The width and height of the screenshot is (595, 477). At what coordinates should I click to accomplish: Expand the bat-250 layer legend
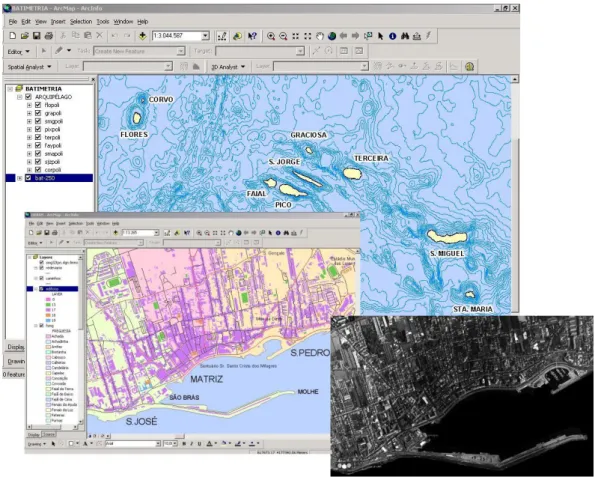click(20, 178)
